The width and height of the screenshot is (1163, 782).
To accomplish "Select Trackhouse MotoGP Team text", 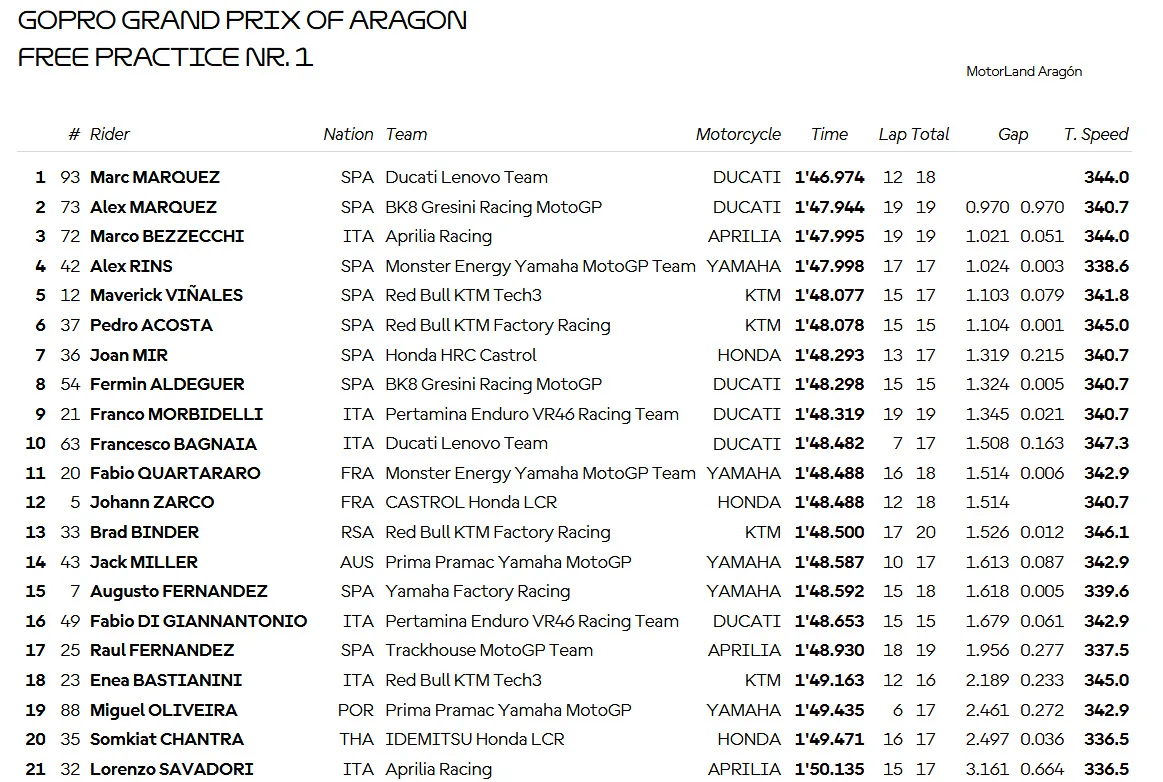I will pos(489,650).
